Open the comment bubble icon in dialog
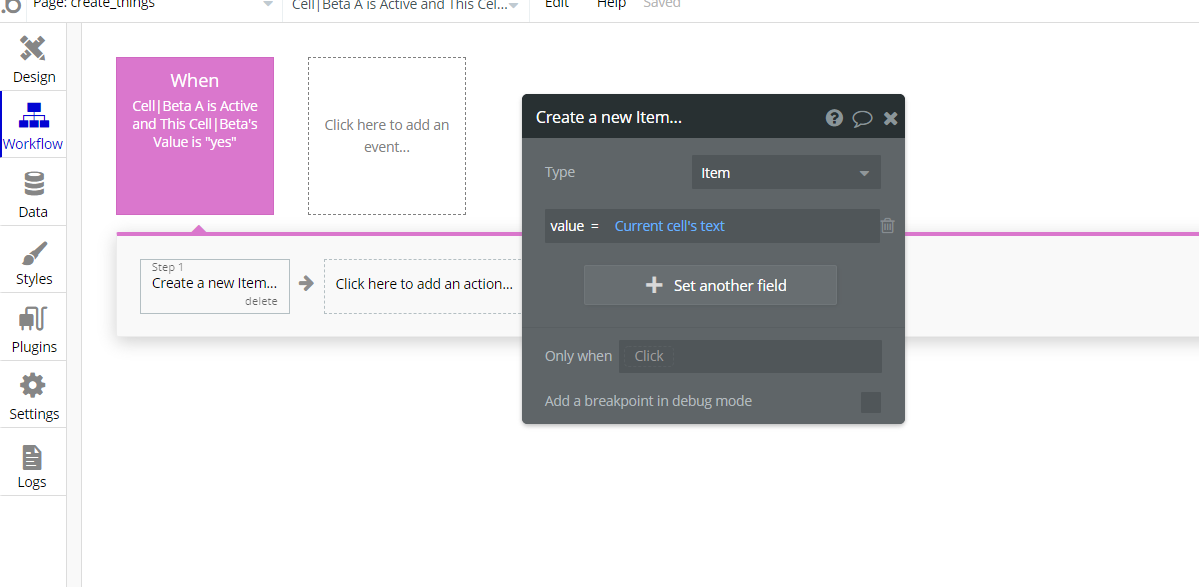This screenshot has height=587, width=1199. (863, 118)
